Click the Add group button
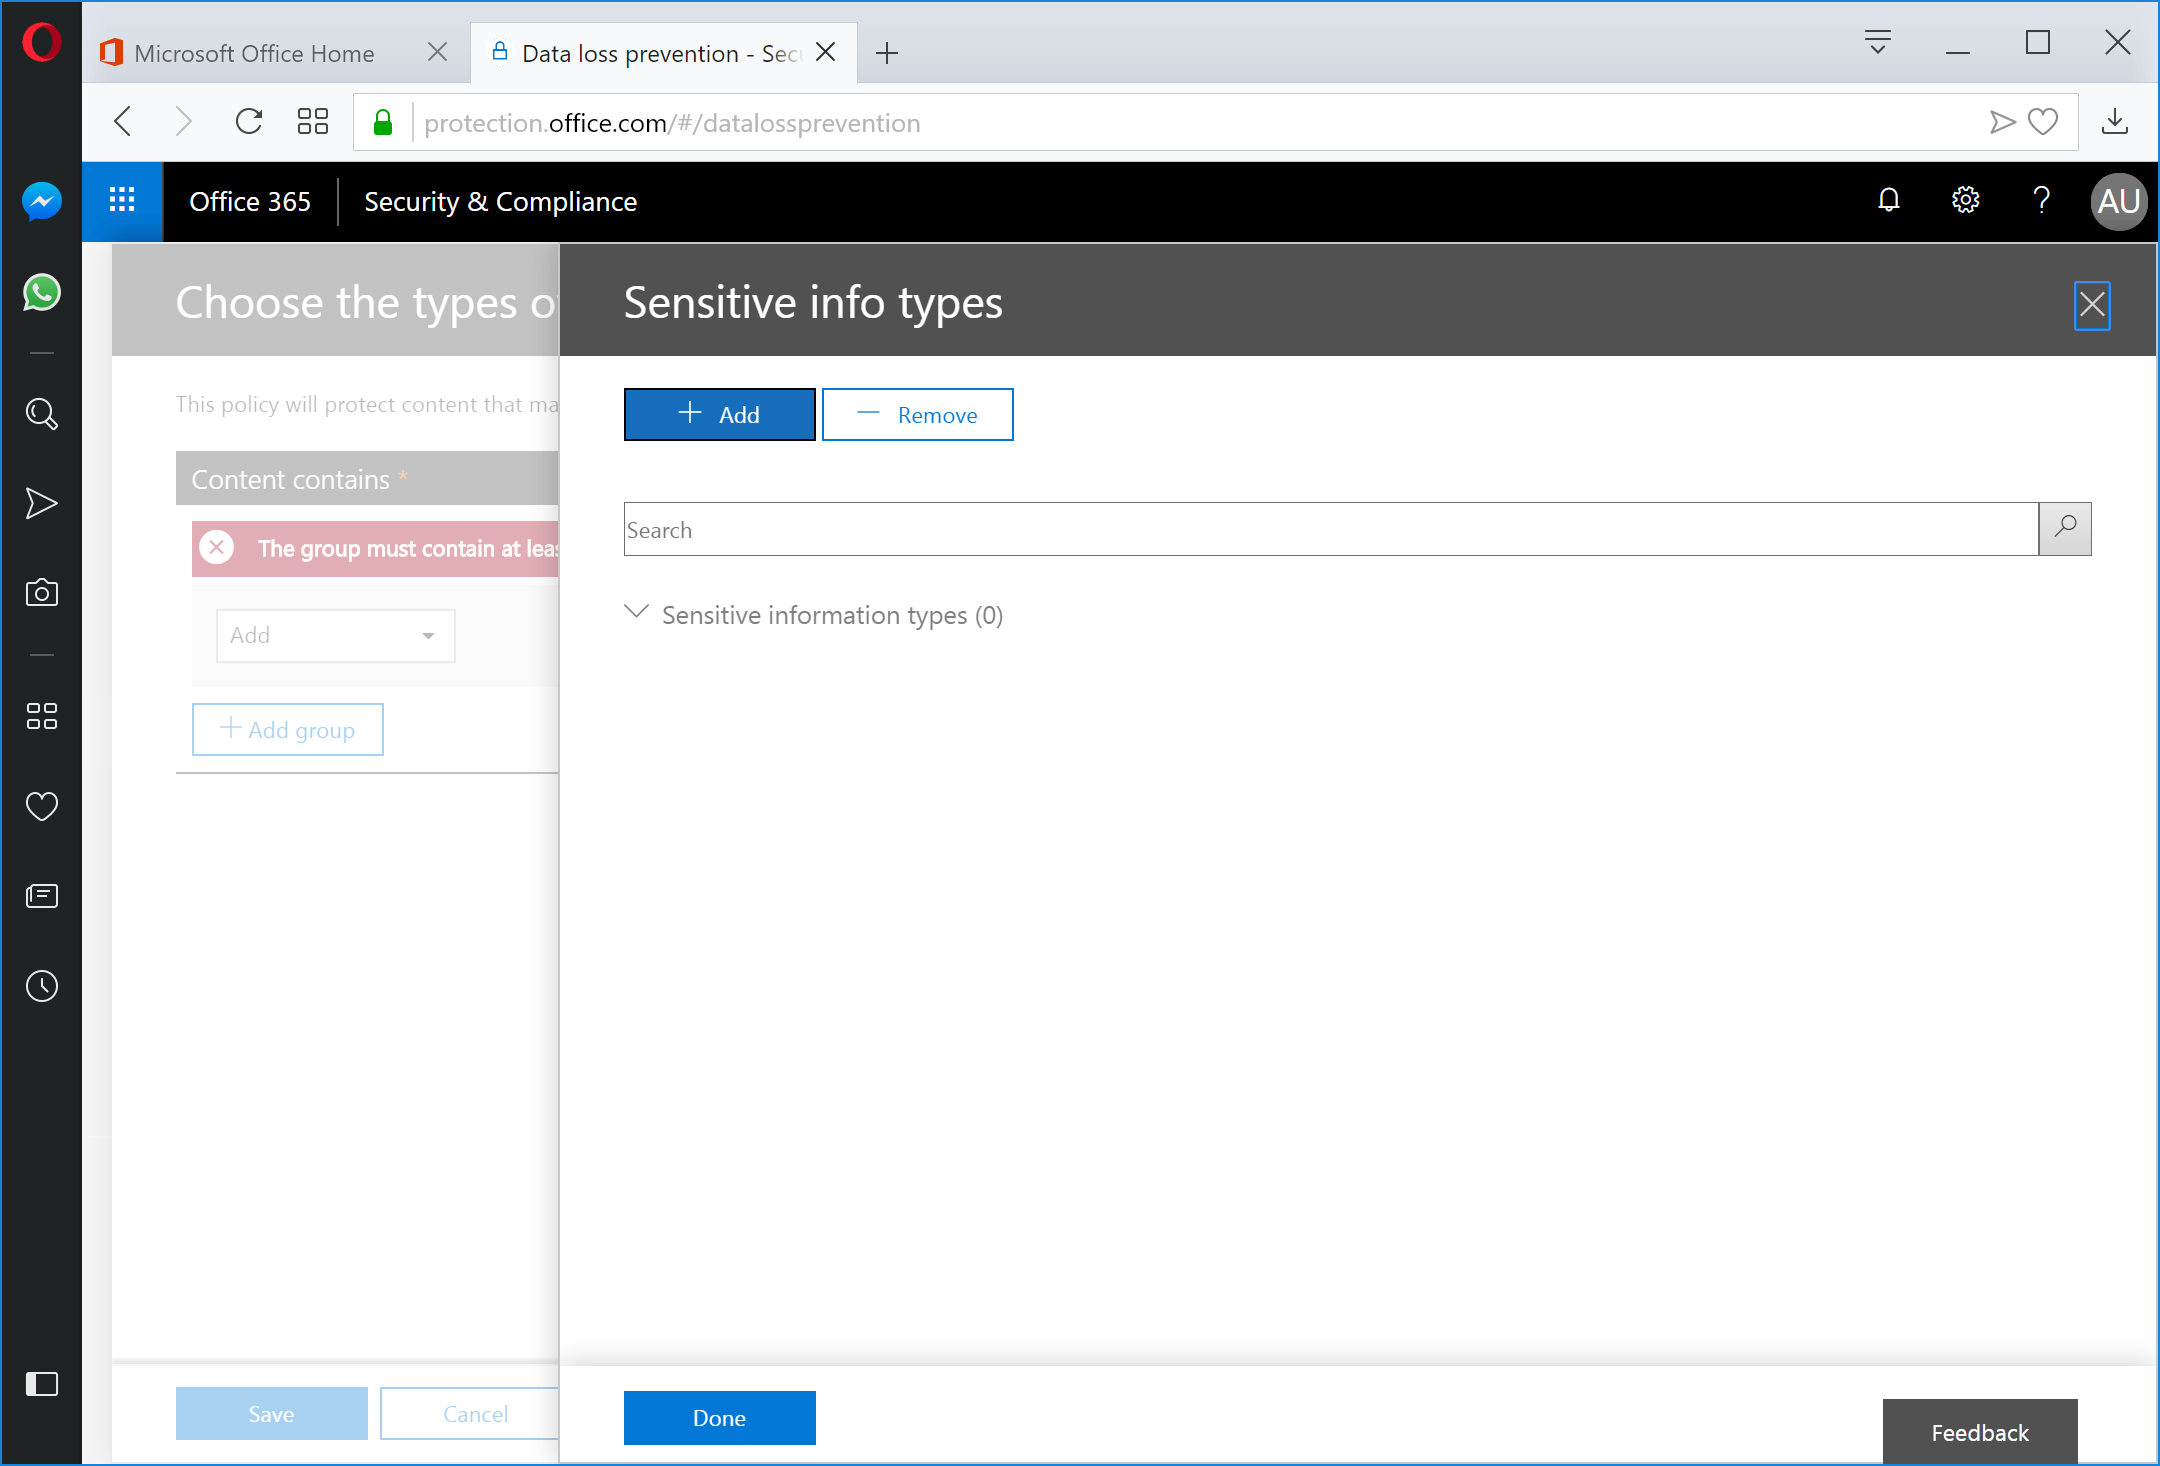 coord(287,729)
